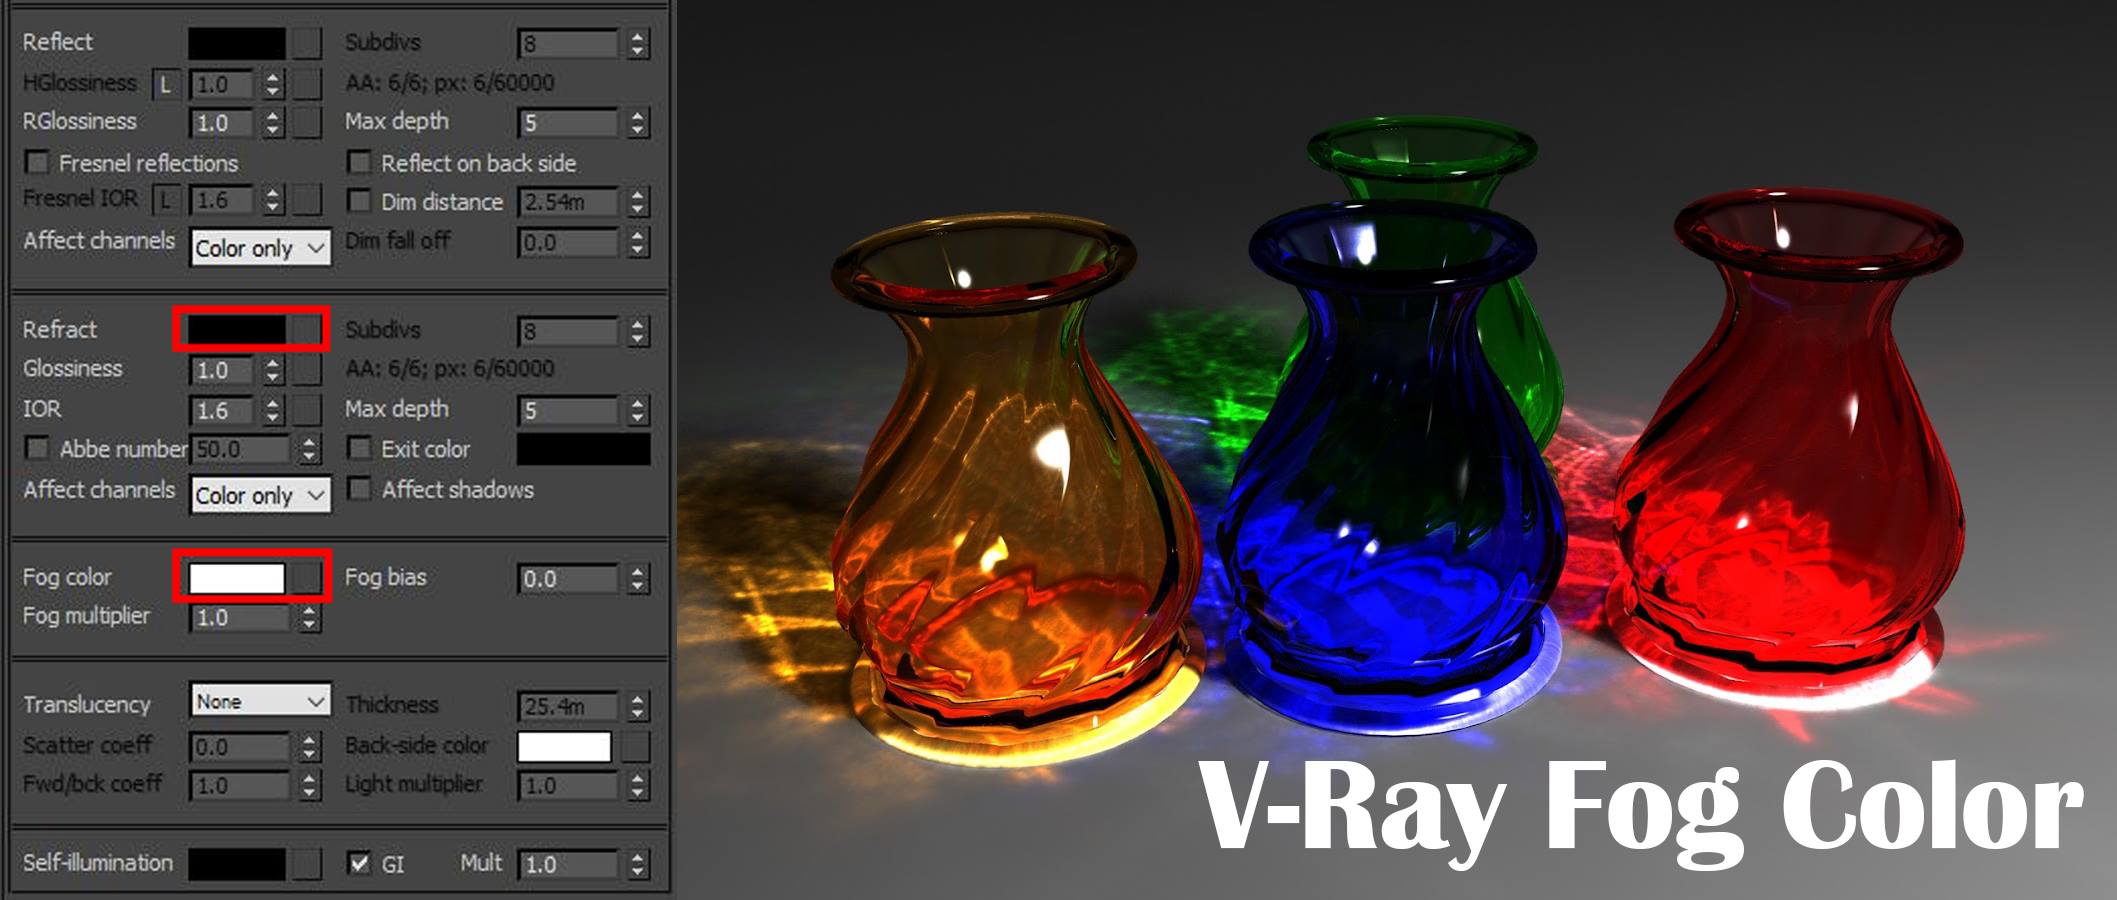This screenshot has width=2117, height=900.
Task: Click the Abbe number spinner arrows
Action: click(x=310, y=449)
